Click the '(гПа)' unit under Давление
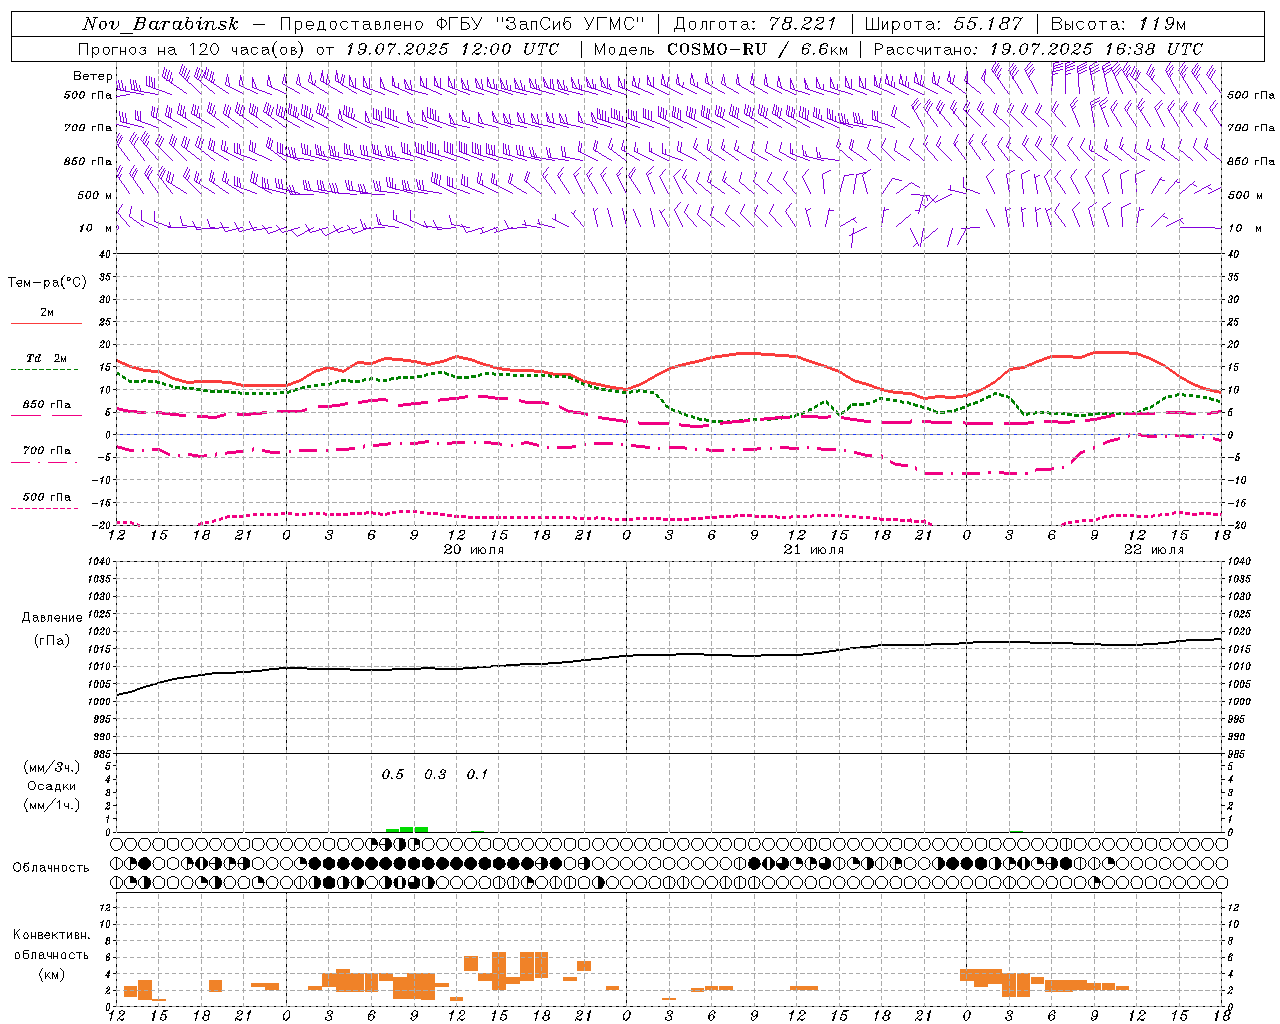 (52, 641)
